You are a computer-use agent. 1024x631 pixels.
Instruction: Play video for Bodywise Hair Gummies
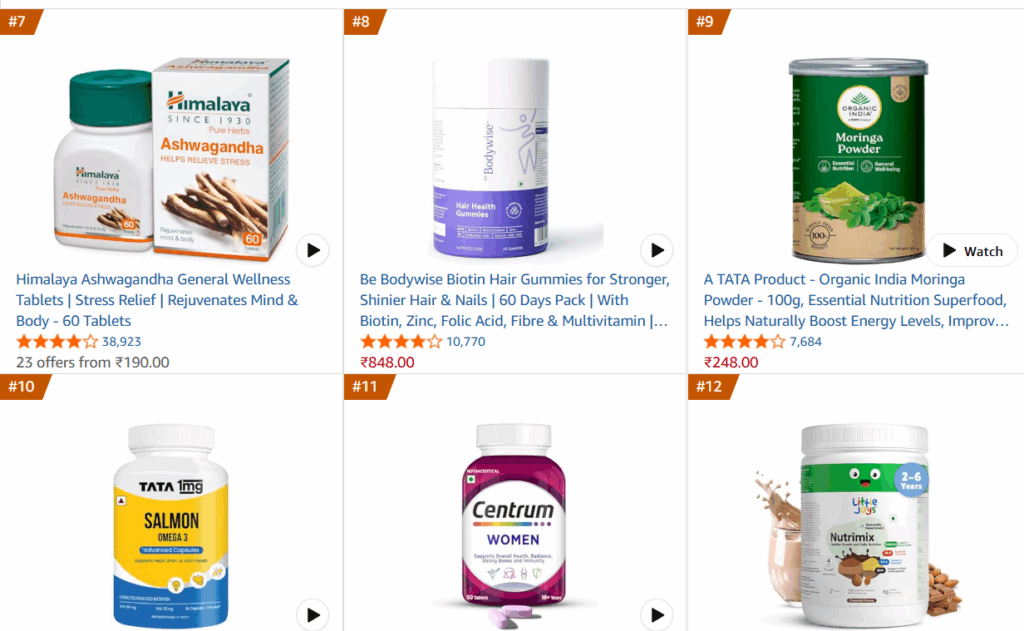click(657, 250)
